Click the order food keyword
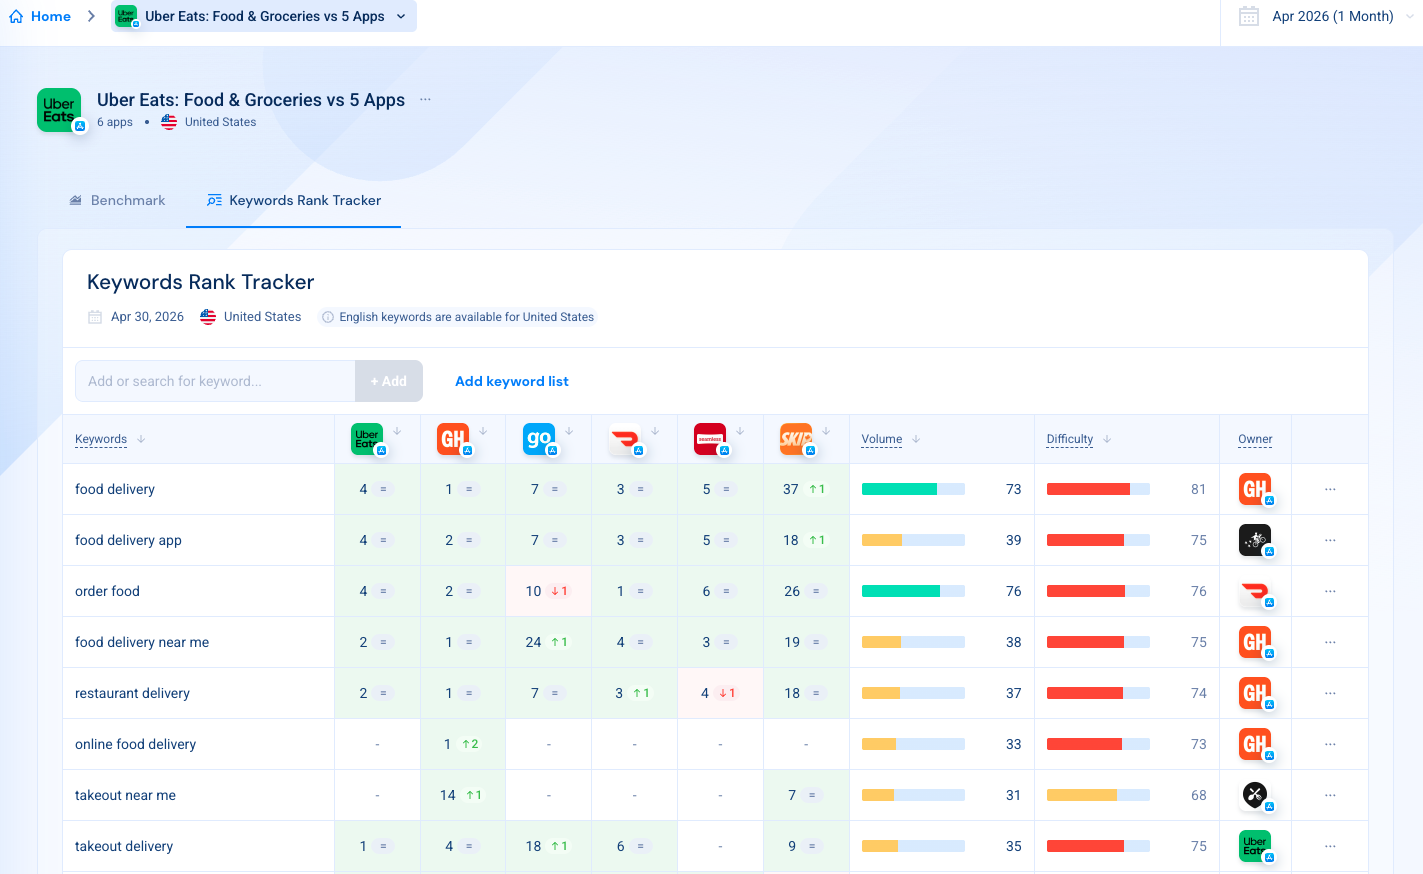Screen dimensions: 1423x874 pyautogui.click(x=107, y=591)
